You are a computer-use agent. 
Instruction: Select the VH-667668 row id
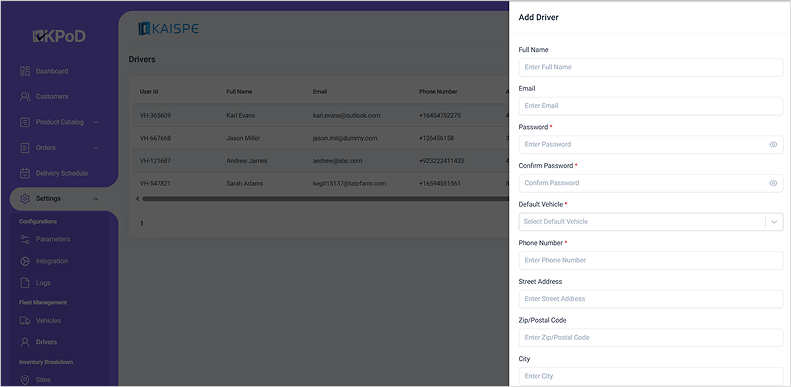(155, 138)
